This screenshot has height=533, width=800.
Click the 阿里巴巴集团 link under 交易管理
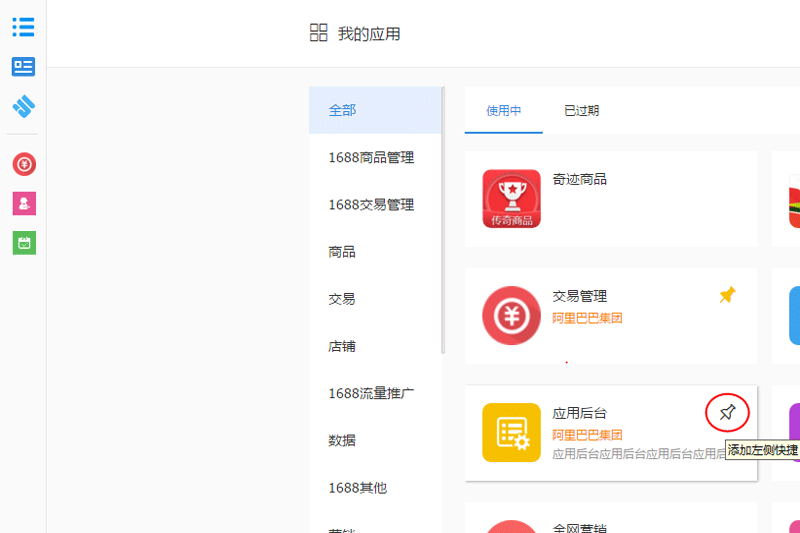(587, 318)
